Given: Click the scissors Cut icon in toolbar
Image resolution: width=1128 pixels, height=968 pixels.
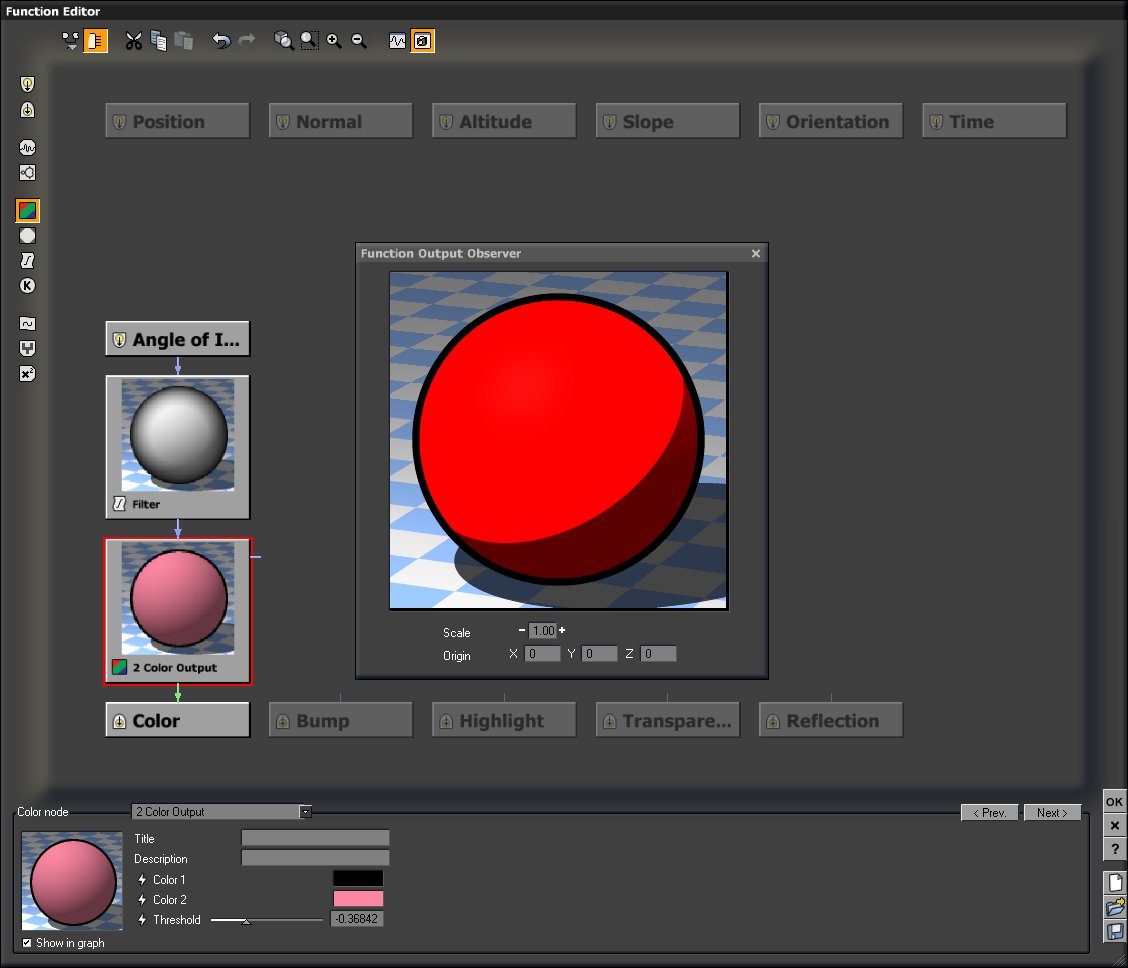Looking at the screenshot, I should 133,41.
